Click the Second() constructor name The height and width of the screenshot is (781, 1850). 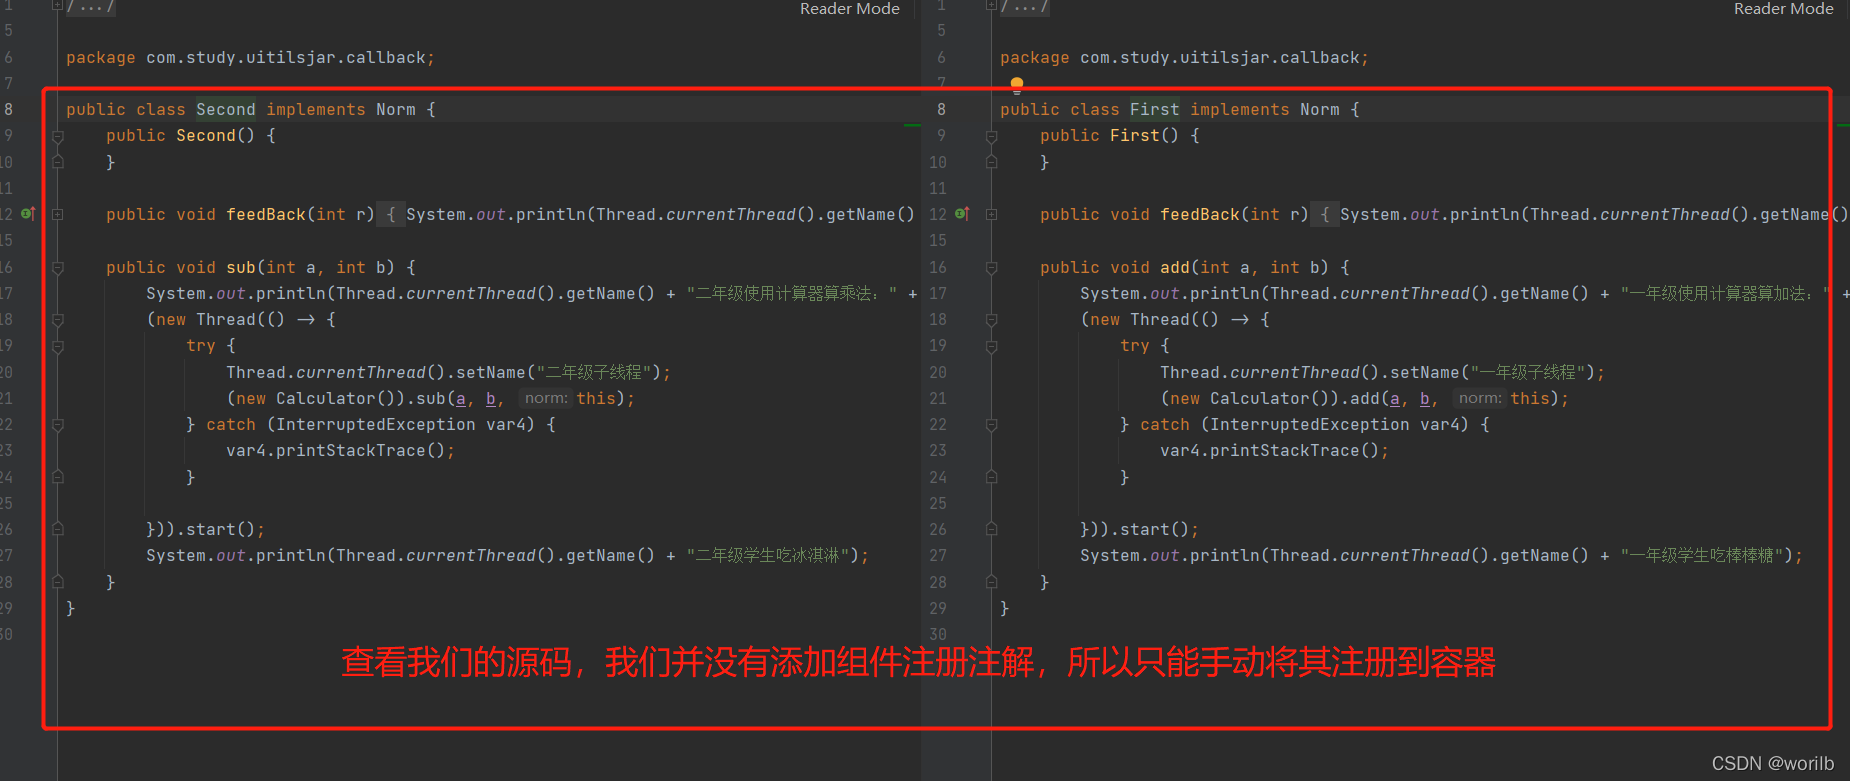pos(206,136)
